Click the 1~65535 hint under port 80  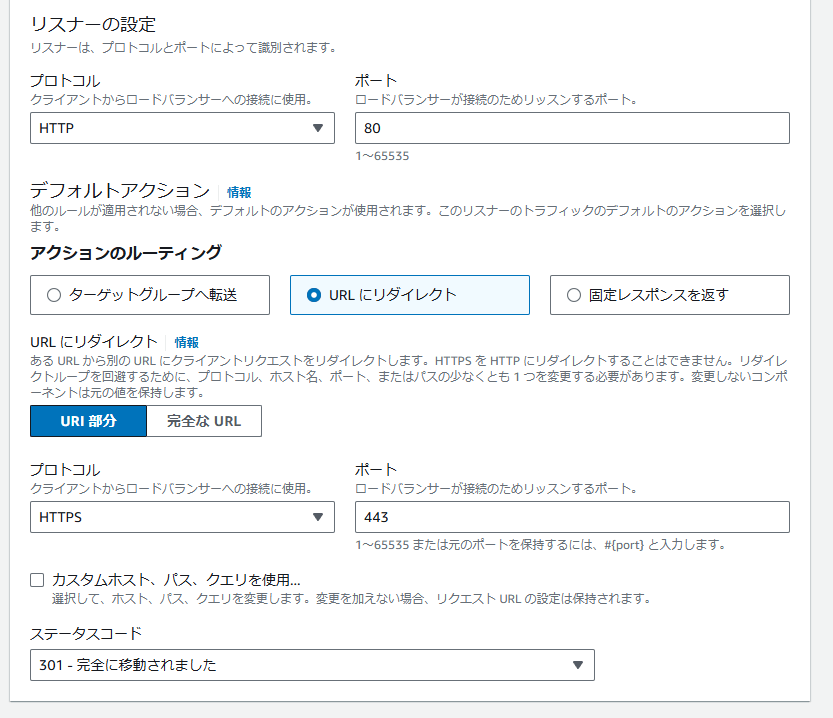(382, 156)
